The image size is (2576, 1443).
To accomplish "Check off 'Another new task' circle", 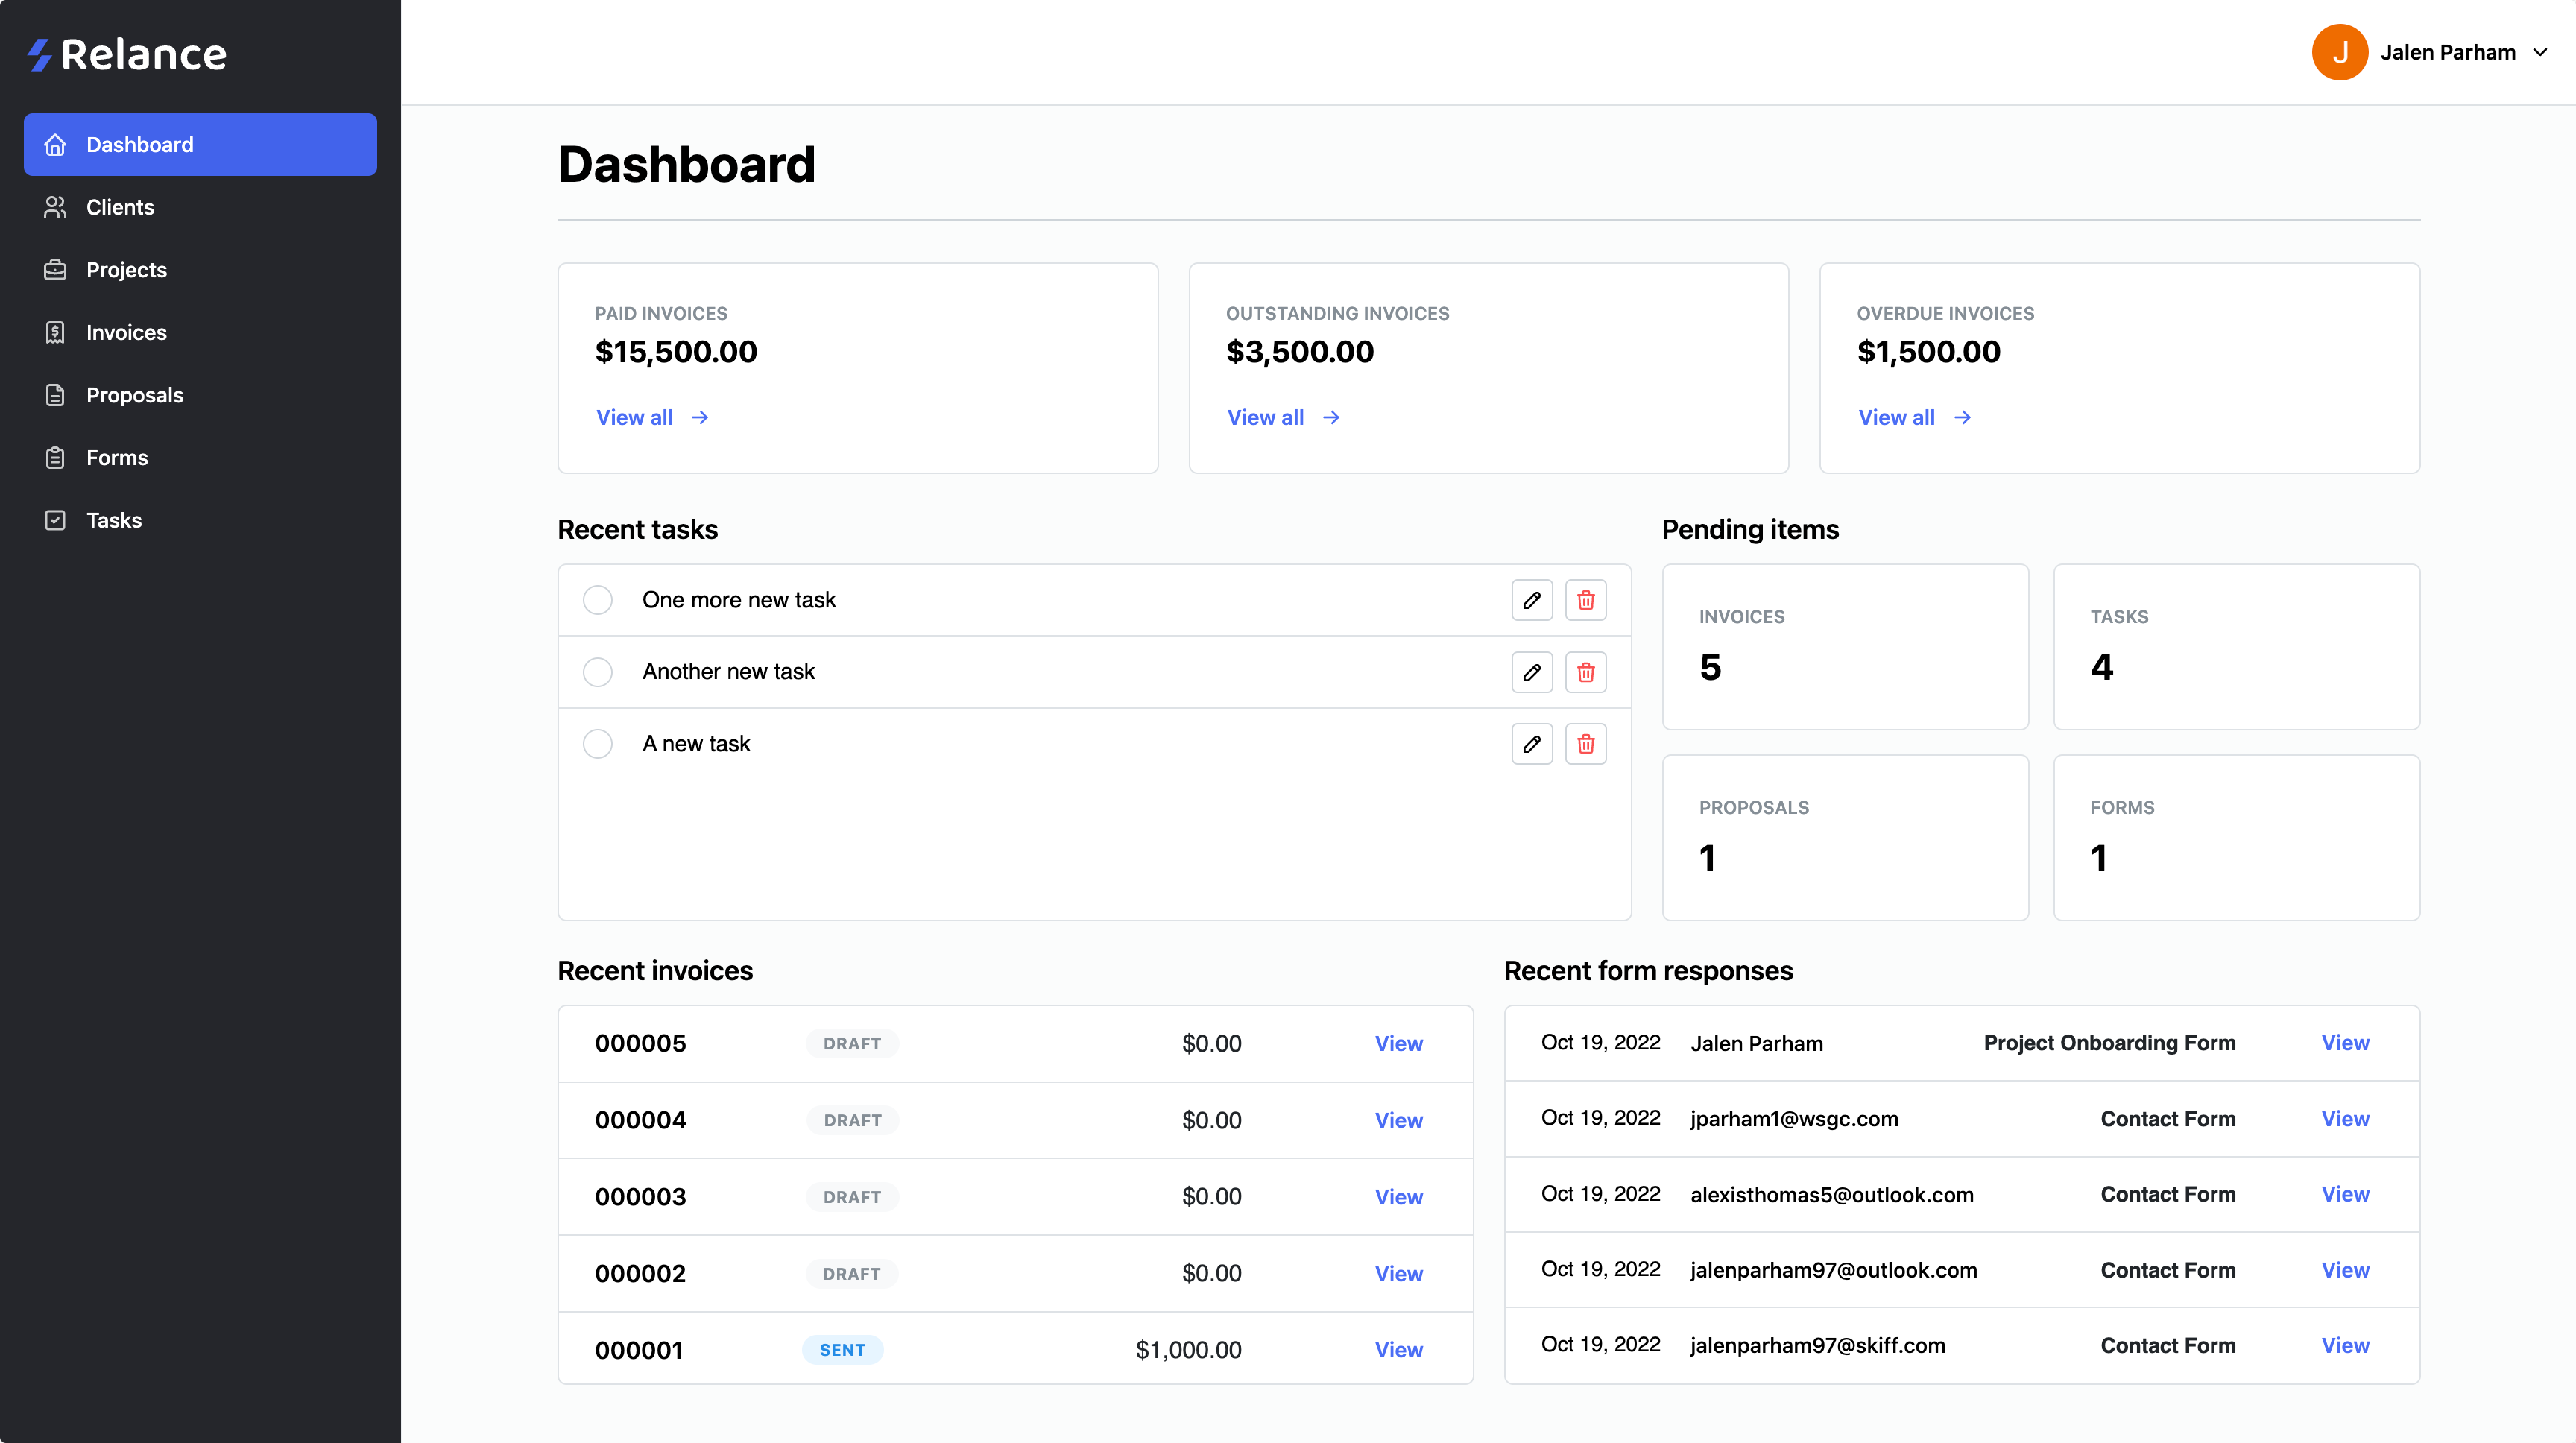I will click(597, 672).
